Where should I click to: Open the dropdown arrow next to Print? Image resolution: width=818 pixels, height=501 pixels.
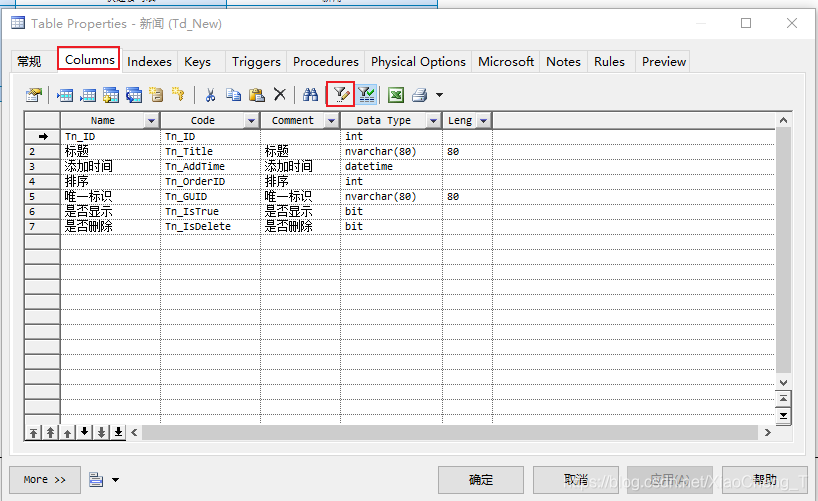pyautogui.click(x=439, y=95)
